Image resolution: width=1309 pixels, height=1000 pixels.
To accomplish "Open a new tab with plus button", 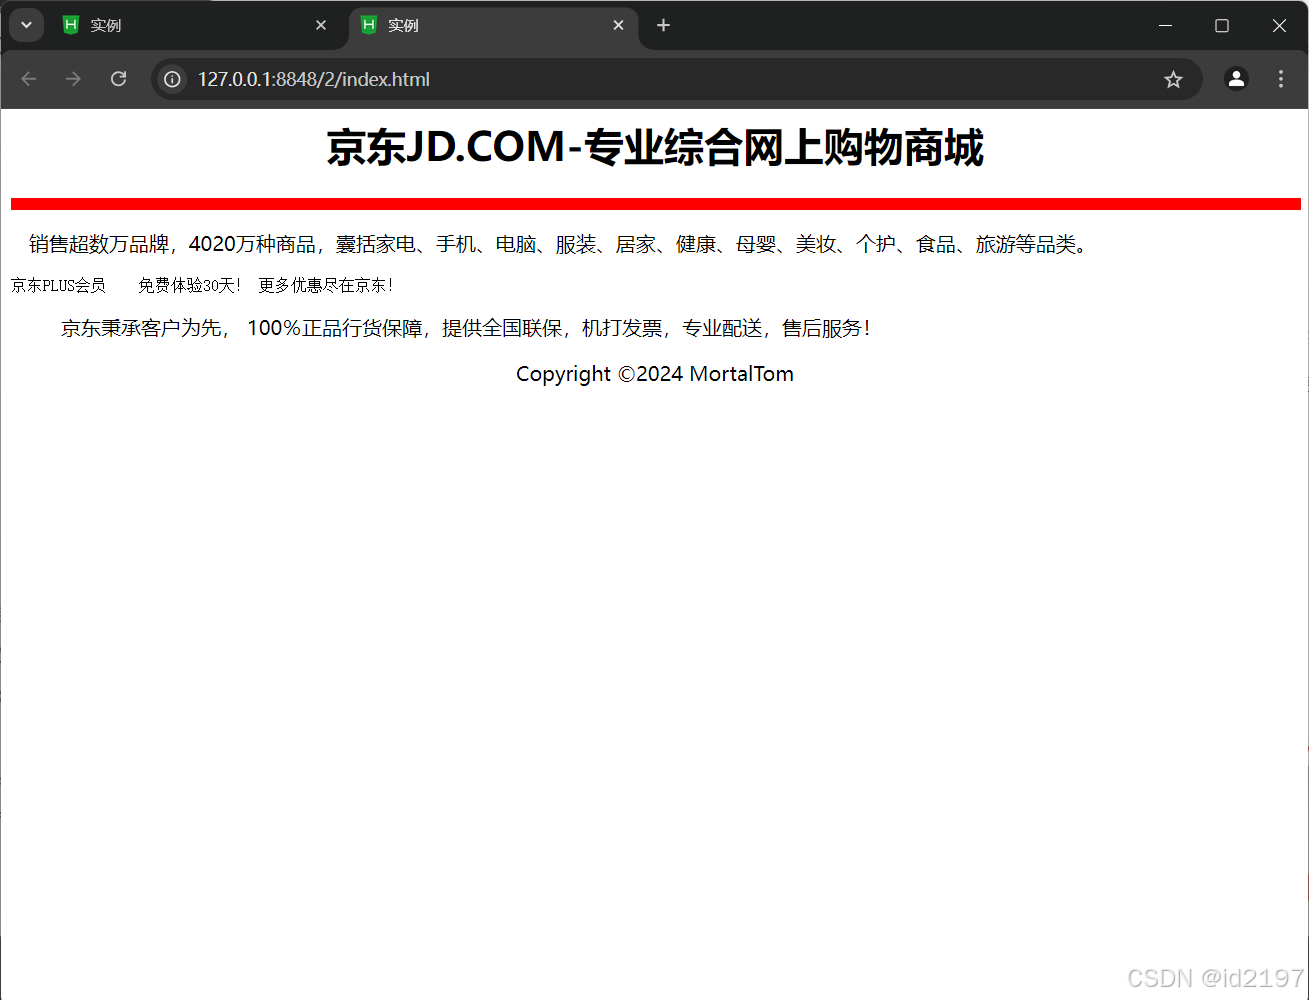I will (663, 25).
